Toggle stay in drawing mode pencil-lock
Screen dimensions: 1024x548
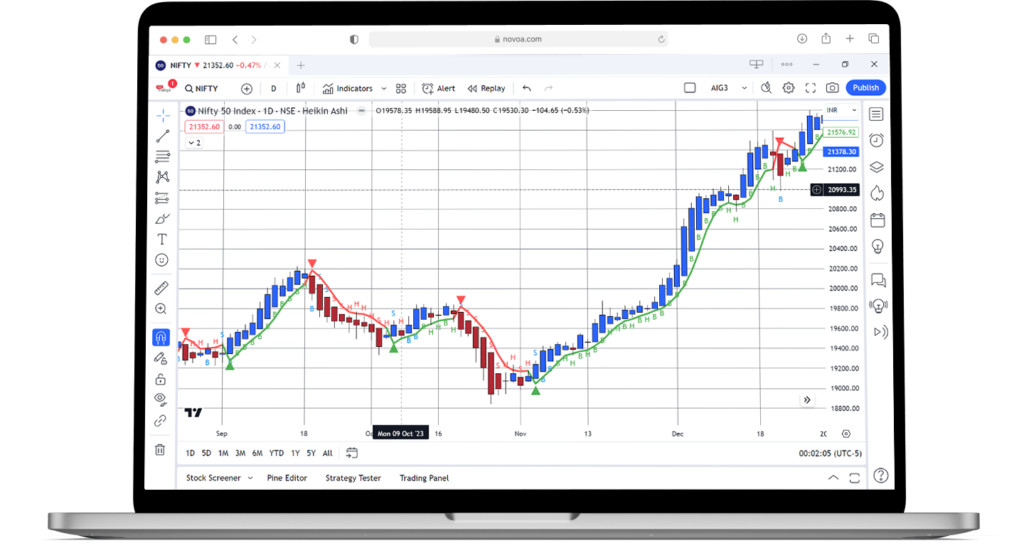(x=161, y=358)
